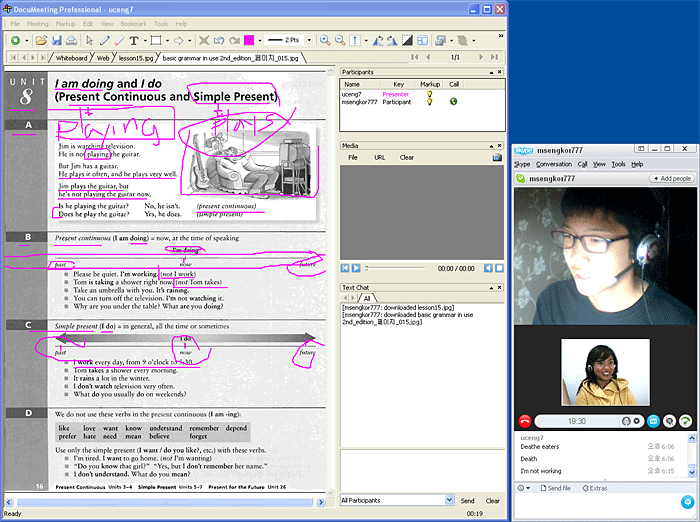
Task: Click the black-white invert toolbar icon
Action: [407, 40]
